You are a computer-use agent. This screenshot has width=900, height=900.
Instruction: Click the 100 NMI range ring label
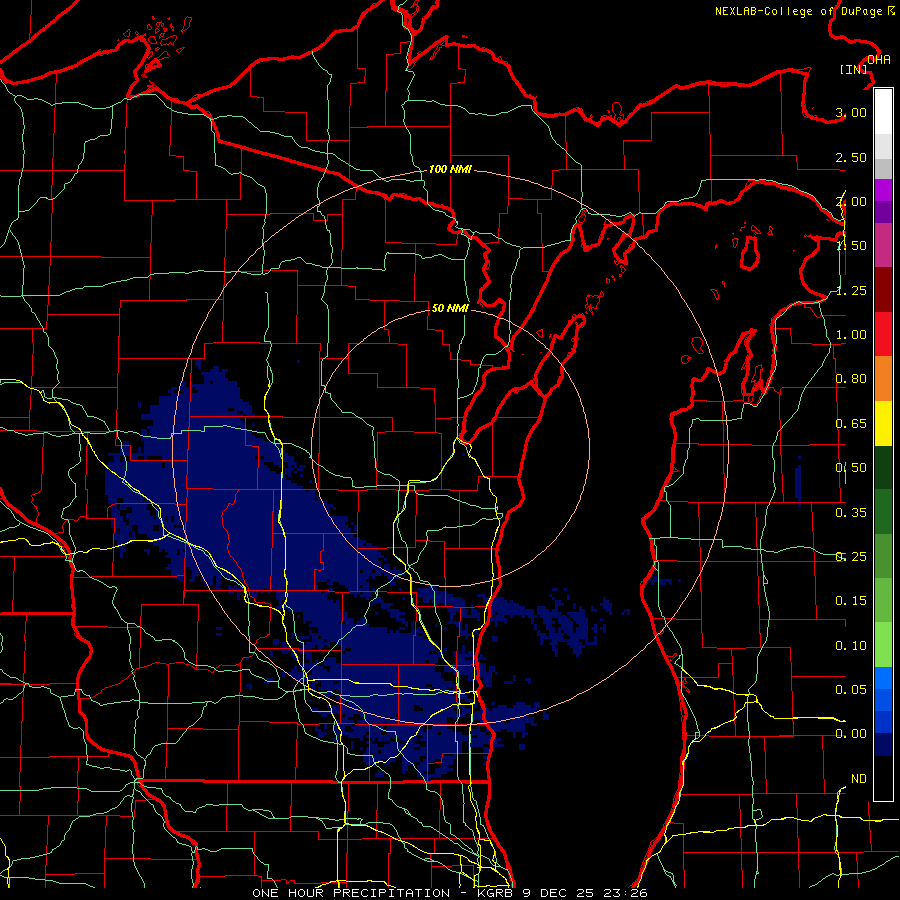click(450, 169)
